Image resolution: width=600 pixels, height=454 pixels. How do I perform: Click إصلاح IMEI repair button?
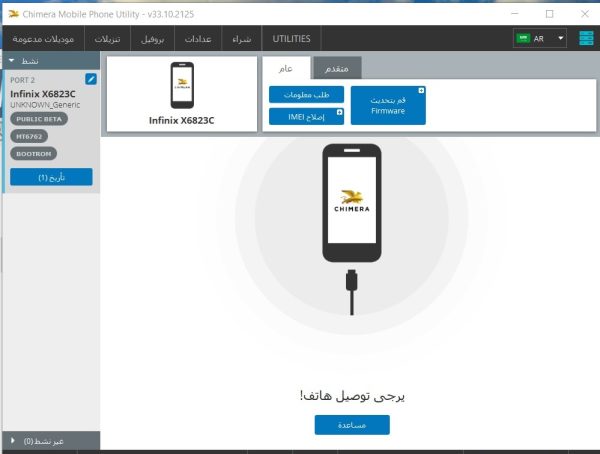[306, 116]
